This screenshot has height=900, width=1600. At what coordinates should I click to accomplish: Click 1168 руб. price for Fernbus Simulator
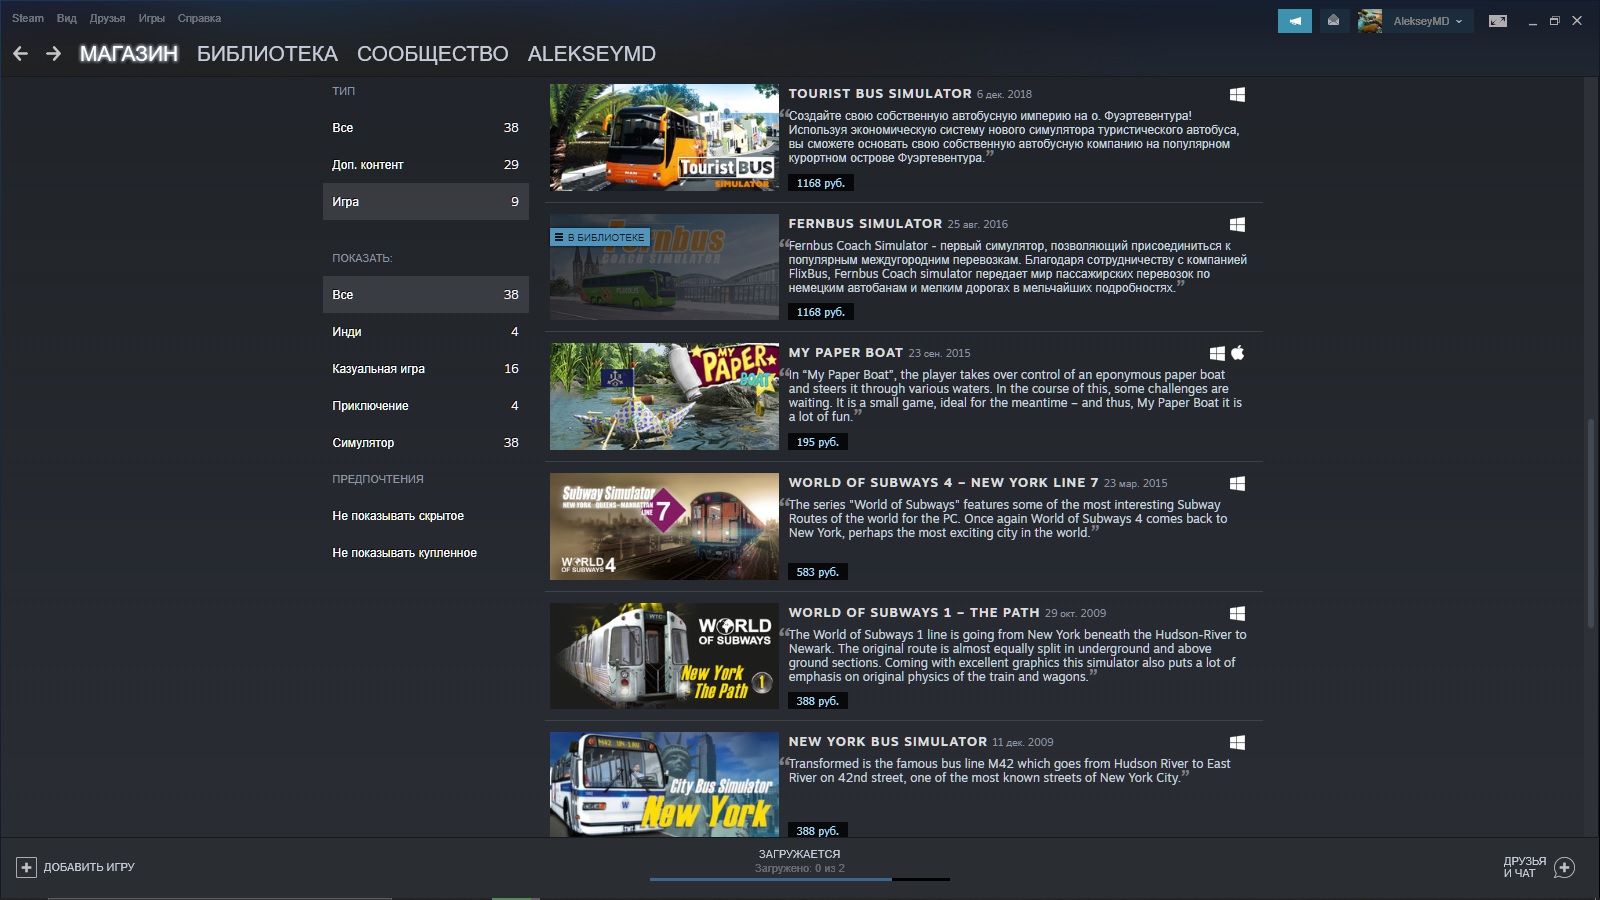[x=821, y=312]
